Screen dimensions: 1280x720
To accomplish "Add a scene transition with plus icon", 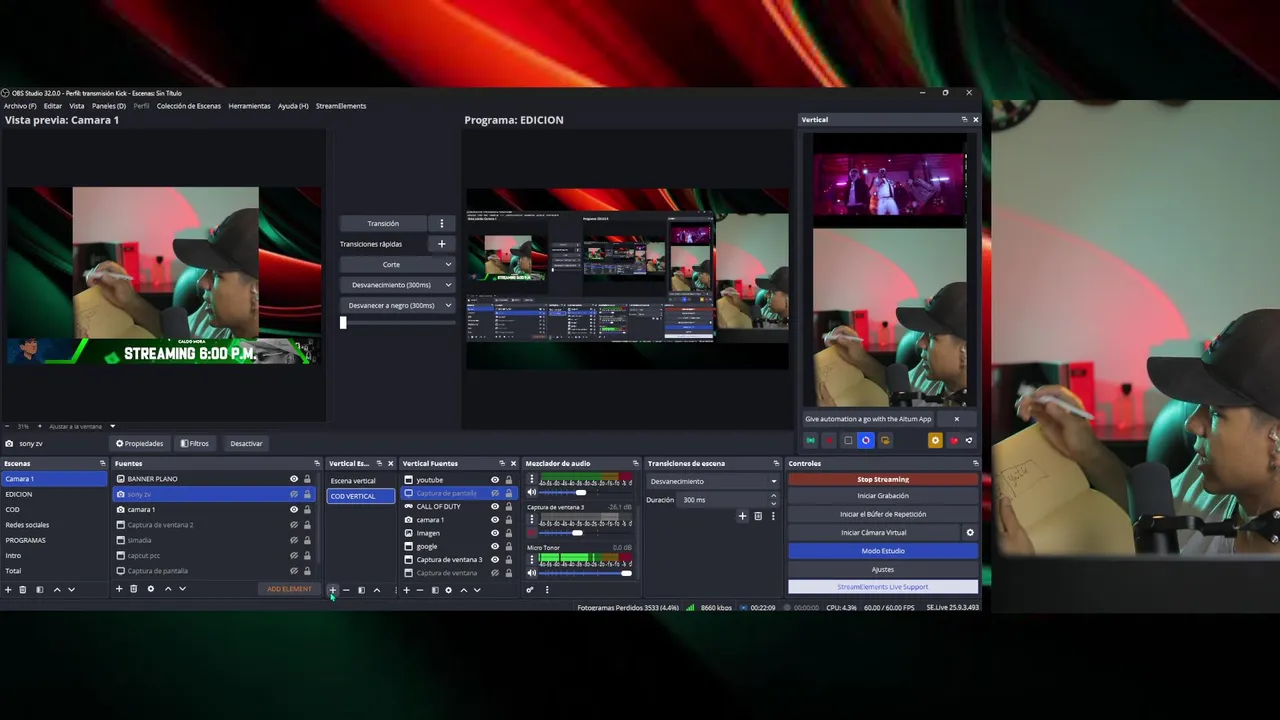I will point(742,516).
